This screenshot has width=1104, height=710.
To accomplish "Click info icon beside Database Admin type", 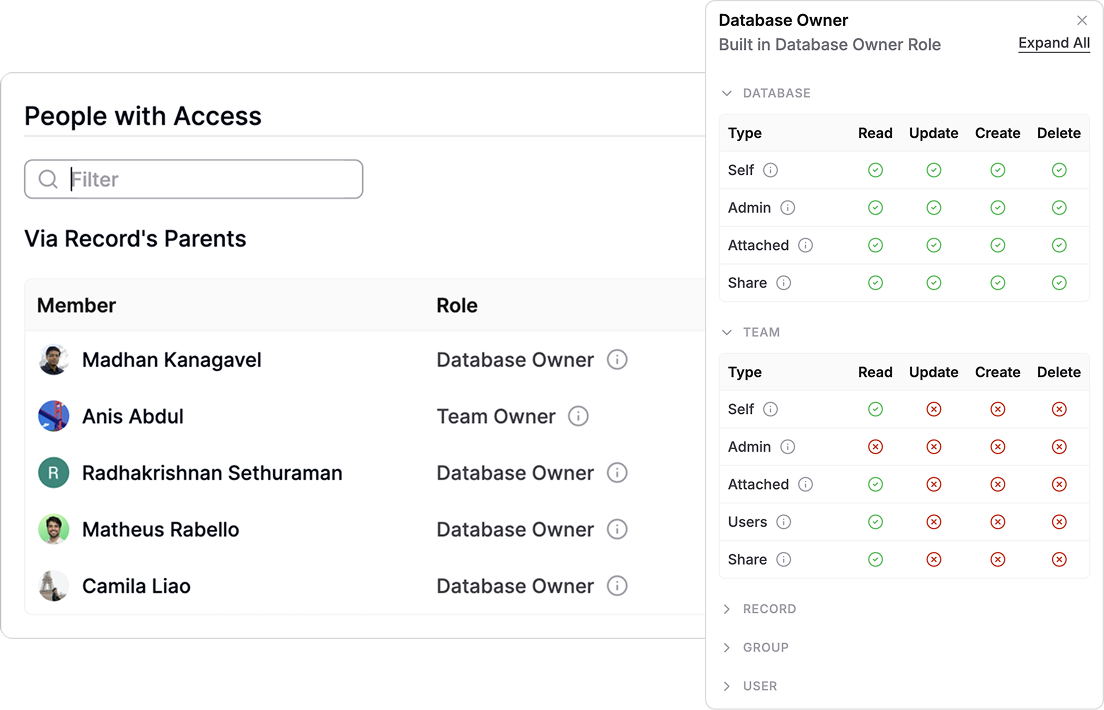I will (787, 208).
